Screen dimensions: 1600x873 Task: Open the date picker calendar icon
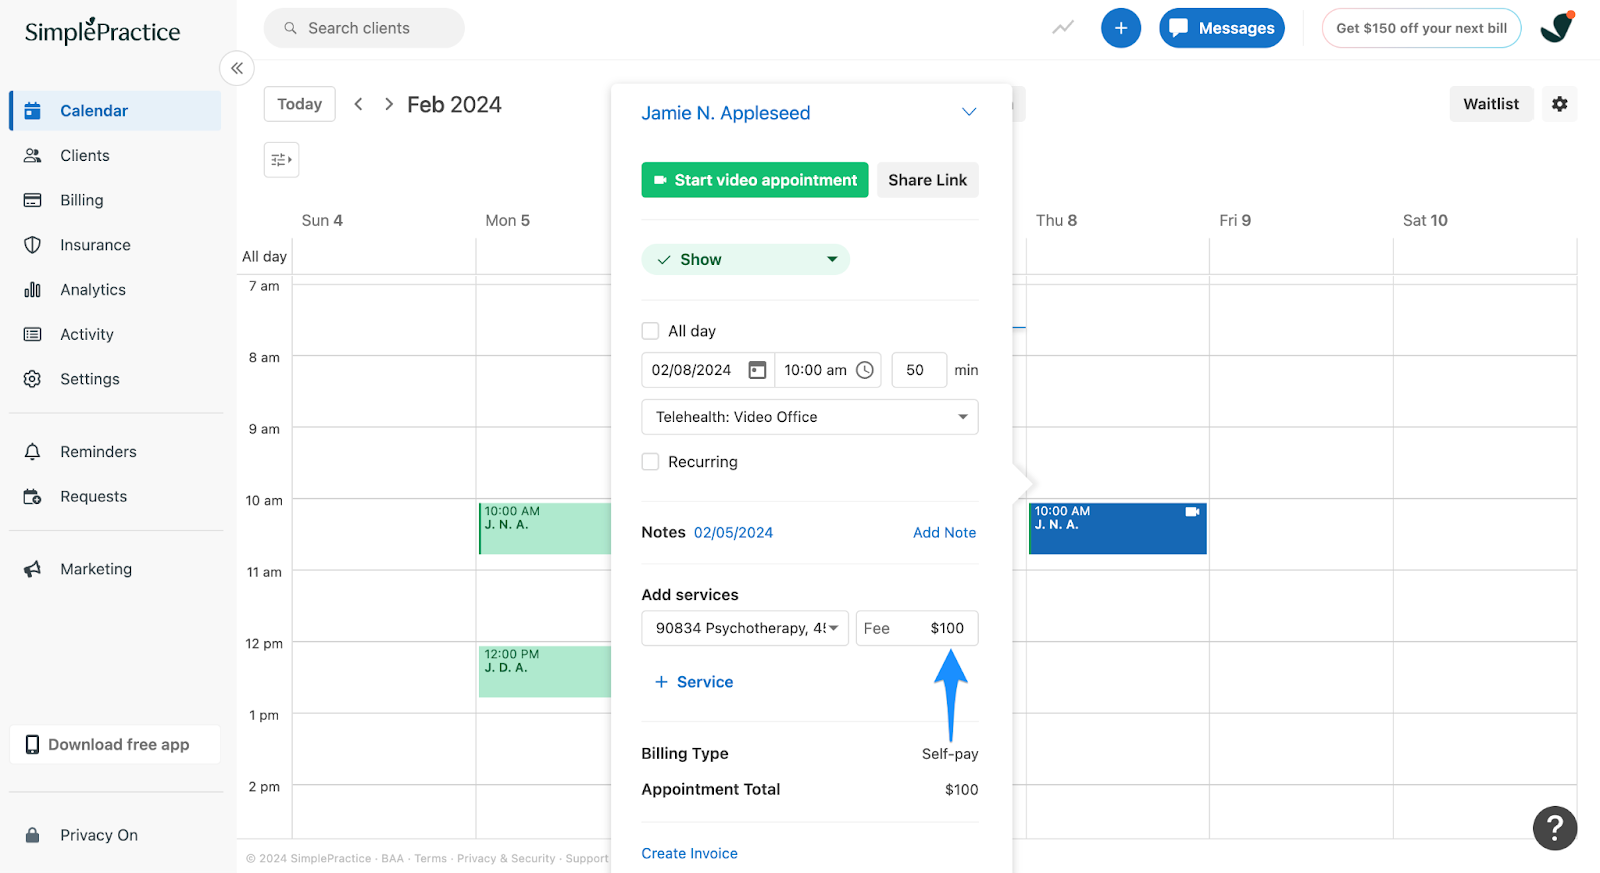coord(757,370)
